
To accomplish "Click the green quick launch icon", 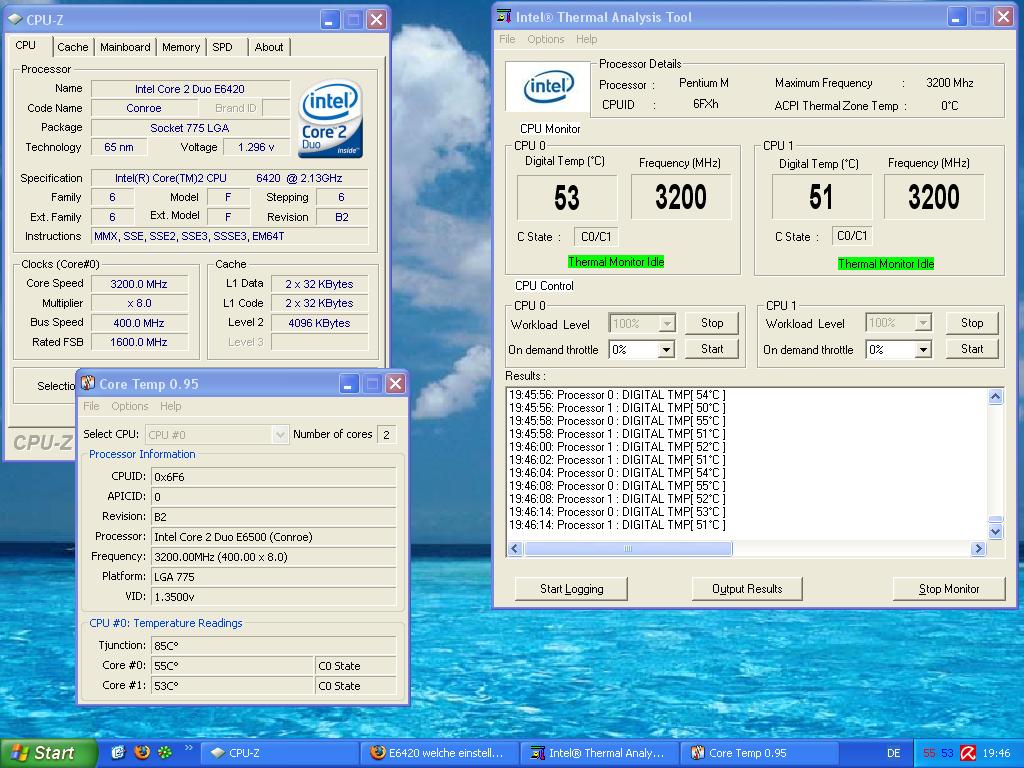I will pos(165,752).
